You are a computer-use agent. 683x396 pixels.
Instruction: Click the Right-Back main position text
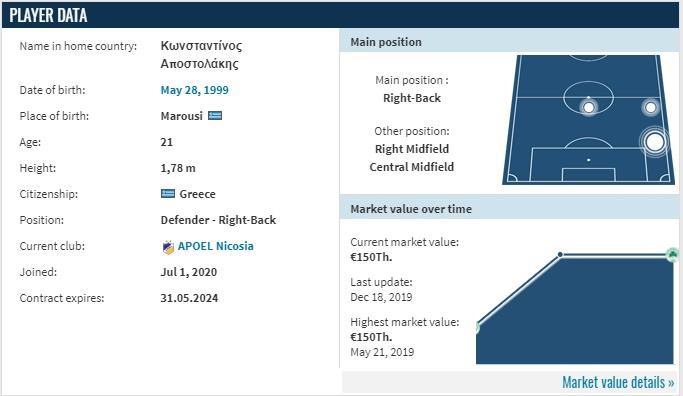[412, 98]
